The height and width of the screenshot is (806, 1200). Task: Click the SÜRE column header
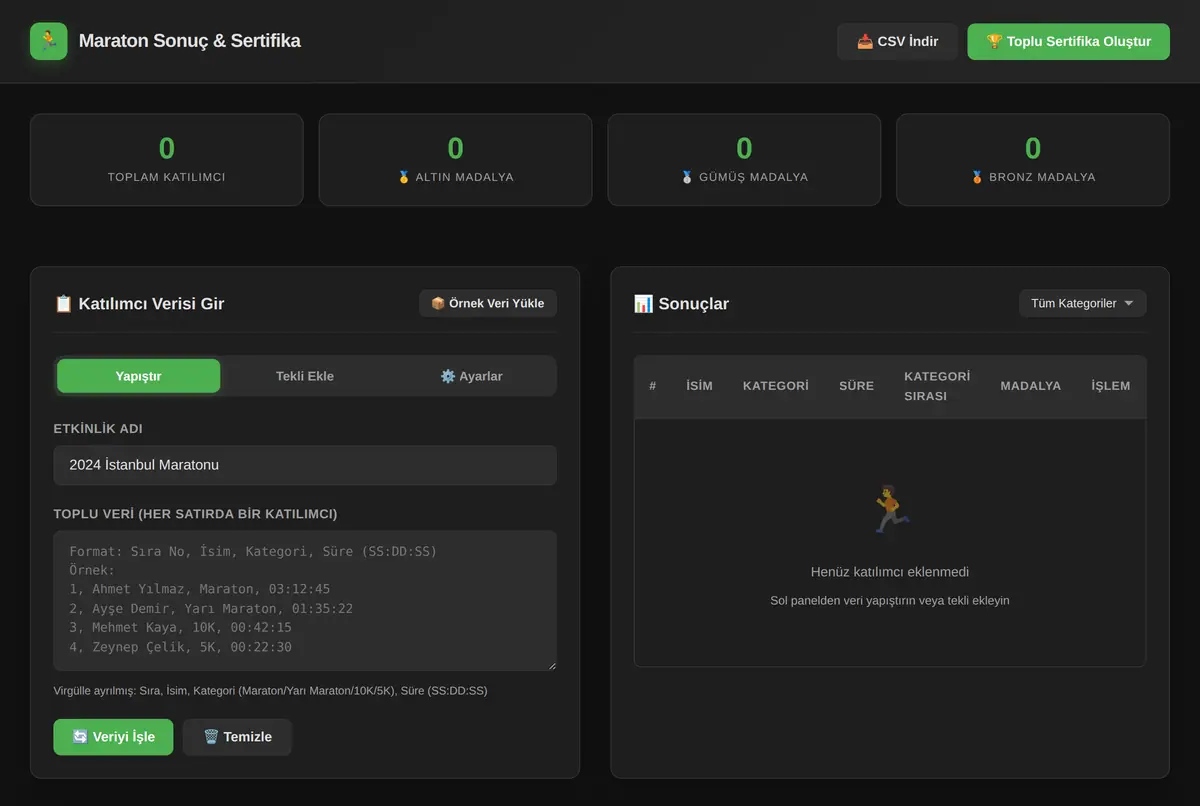click(x=857, y=386)
